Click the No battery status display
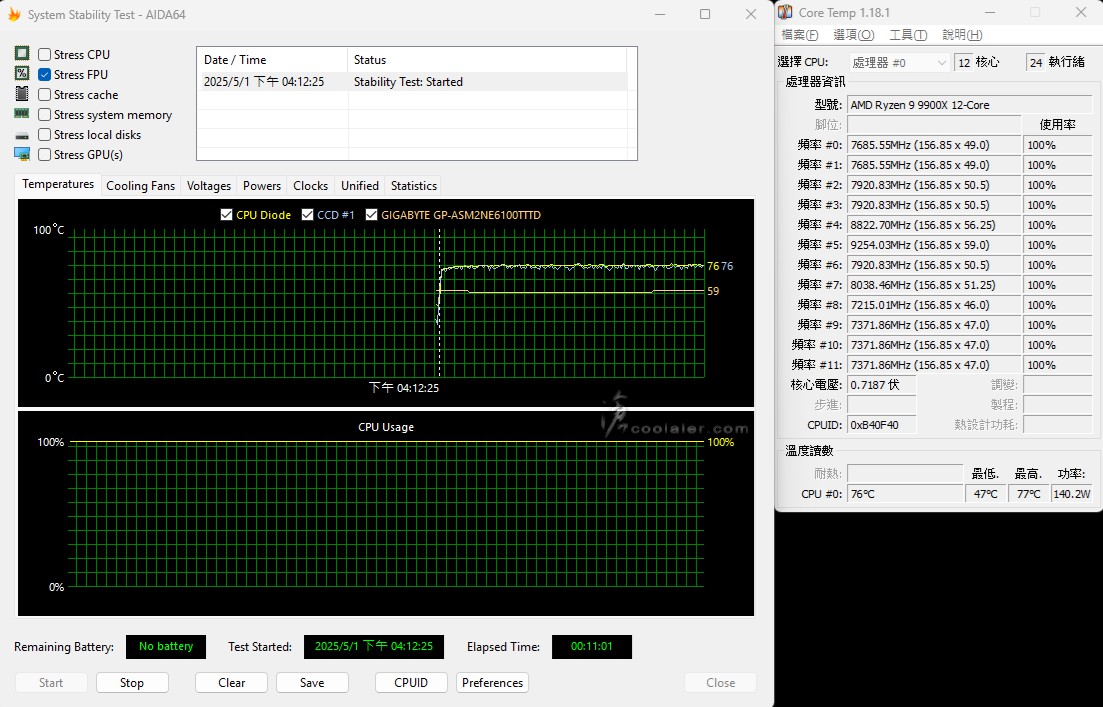This screenshot has width=1103, height=707. [166, 647]
